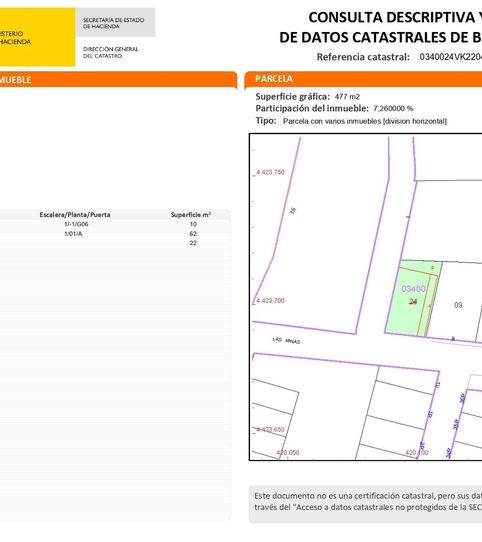Click the surface value 22

pos(193,243)
